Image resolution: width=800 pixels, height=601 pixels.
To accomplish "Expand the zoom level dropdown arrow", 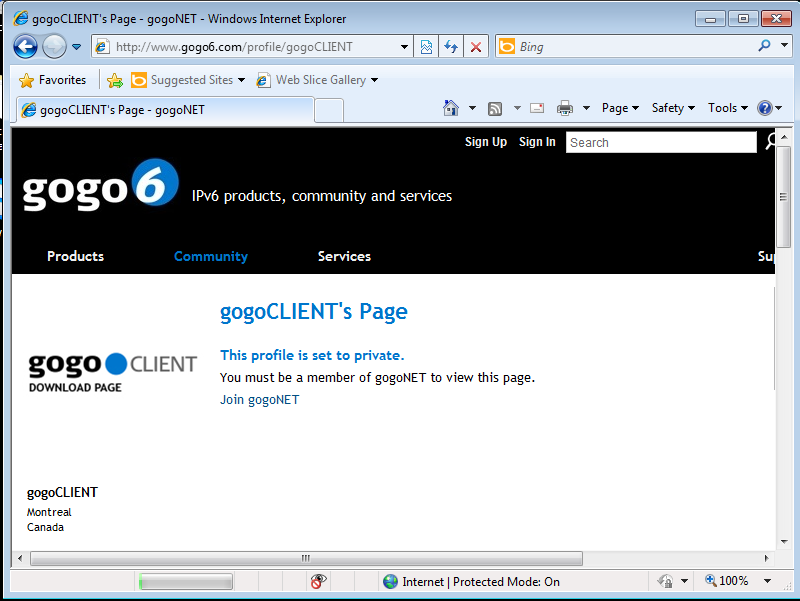I will pos(767,581).
